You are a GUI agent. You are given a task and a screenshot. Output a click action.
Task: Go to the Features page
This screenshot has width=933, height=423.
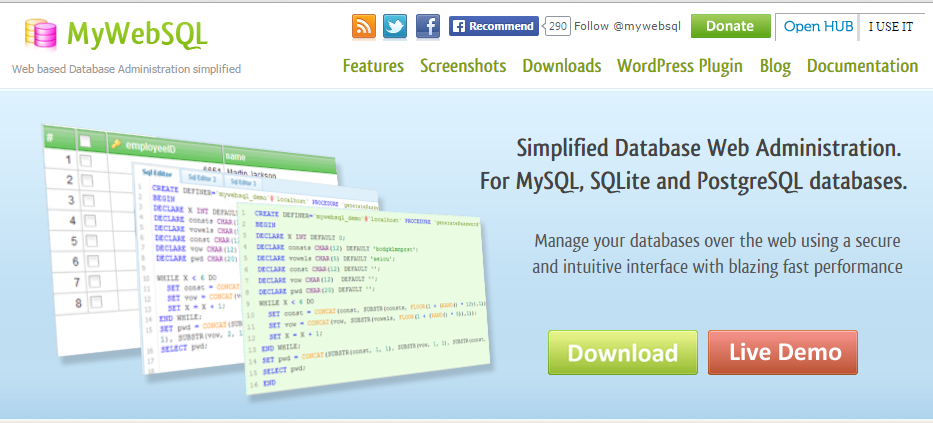[x=373, y=66]
